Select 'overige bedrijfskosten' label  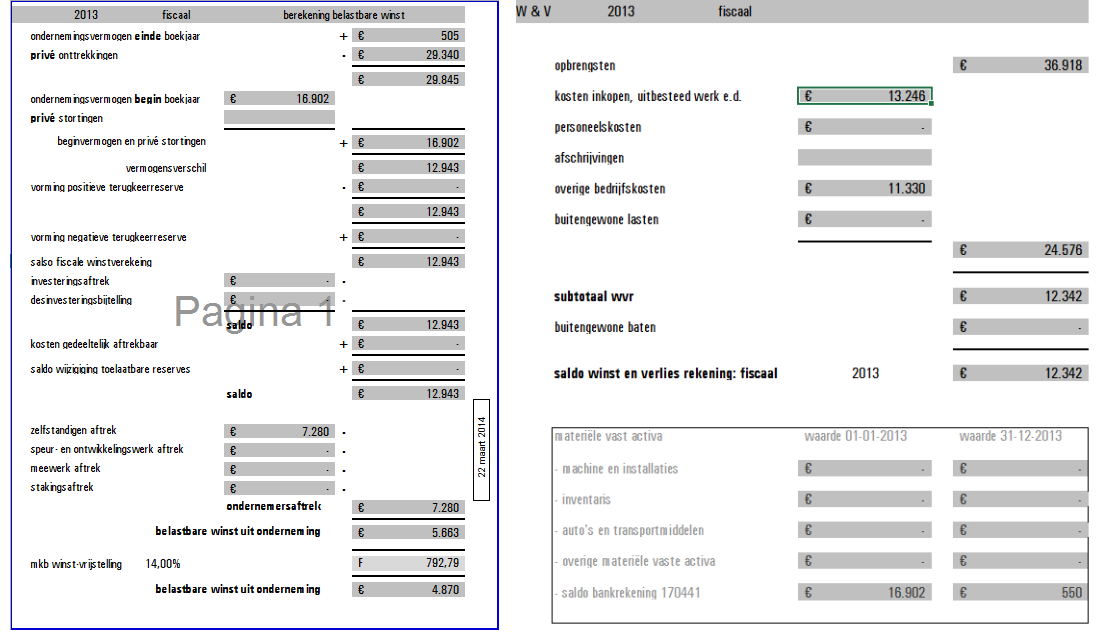[610, 188]
